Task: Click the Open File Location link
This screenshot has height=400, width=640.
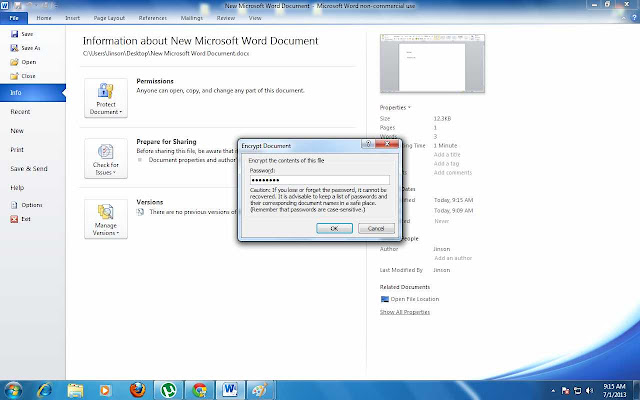Action: (x=410, y=299)
